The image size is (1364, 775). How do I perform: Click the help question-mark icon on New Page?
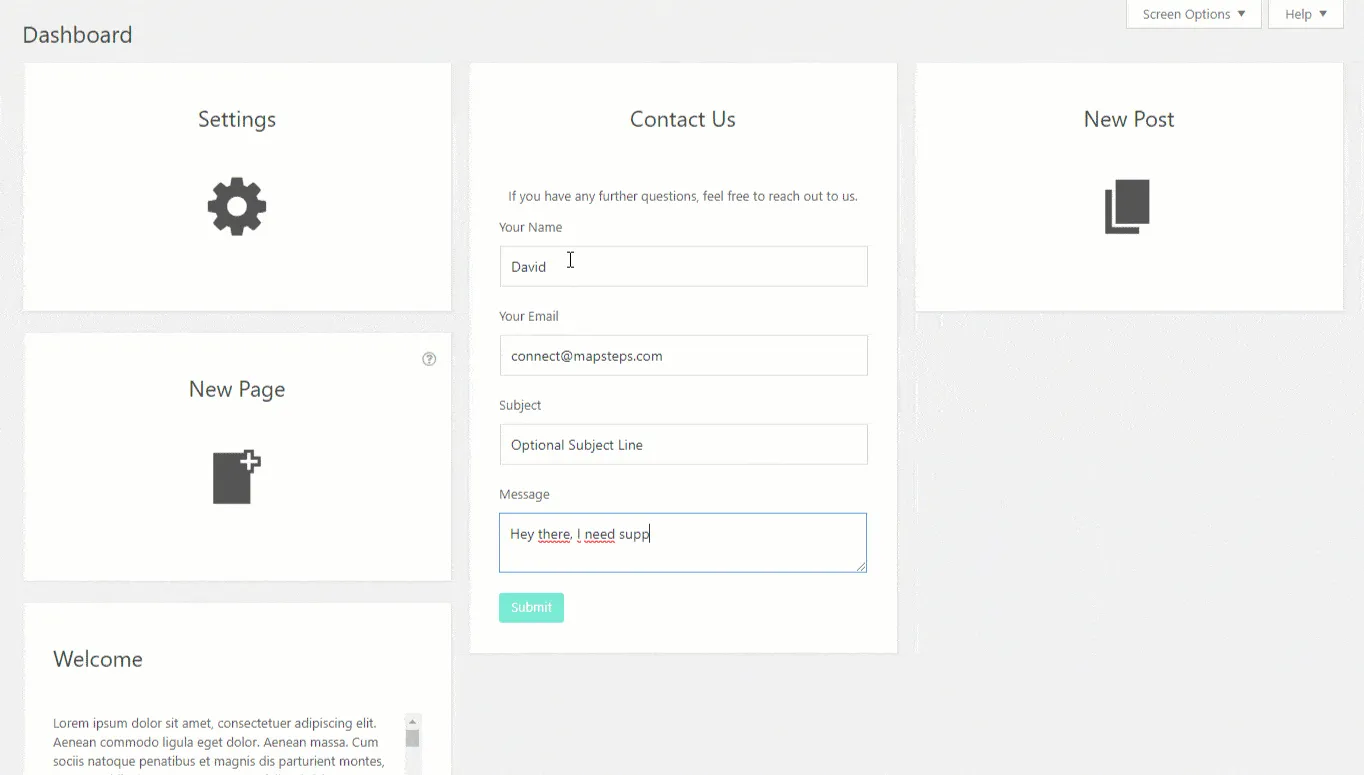(429, 359)
